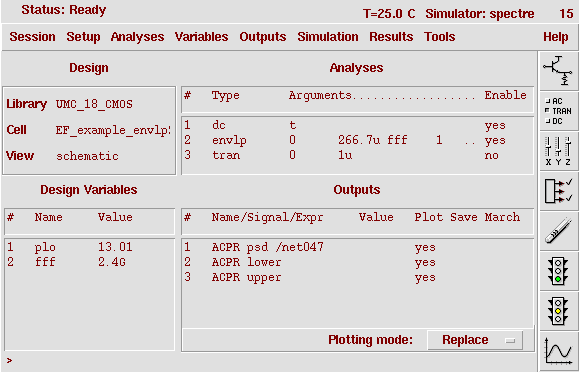This screenshot has height=372, width=579.
Task: Select output ACPR psd /net047
Action: [357, 247]
